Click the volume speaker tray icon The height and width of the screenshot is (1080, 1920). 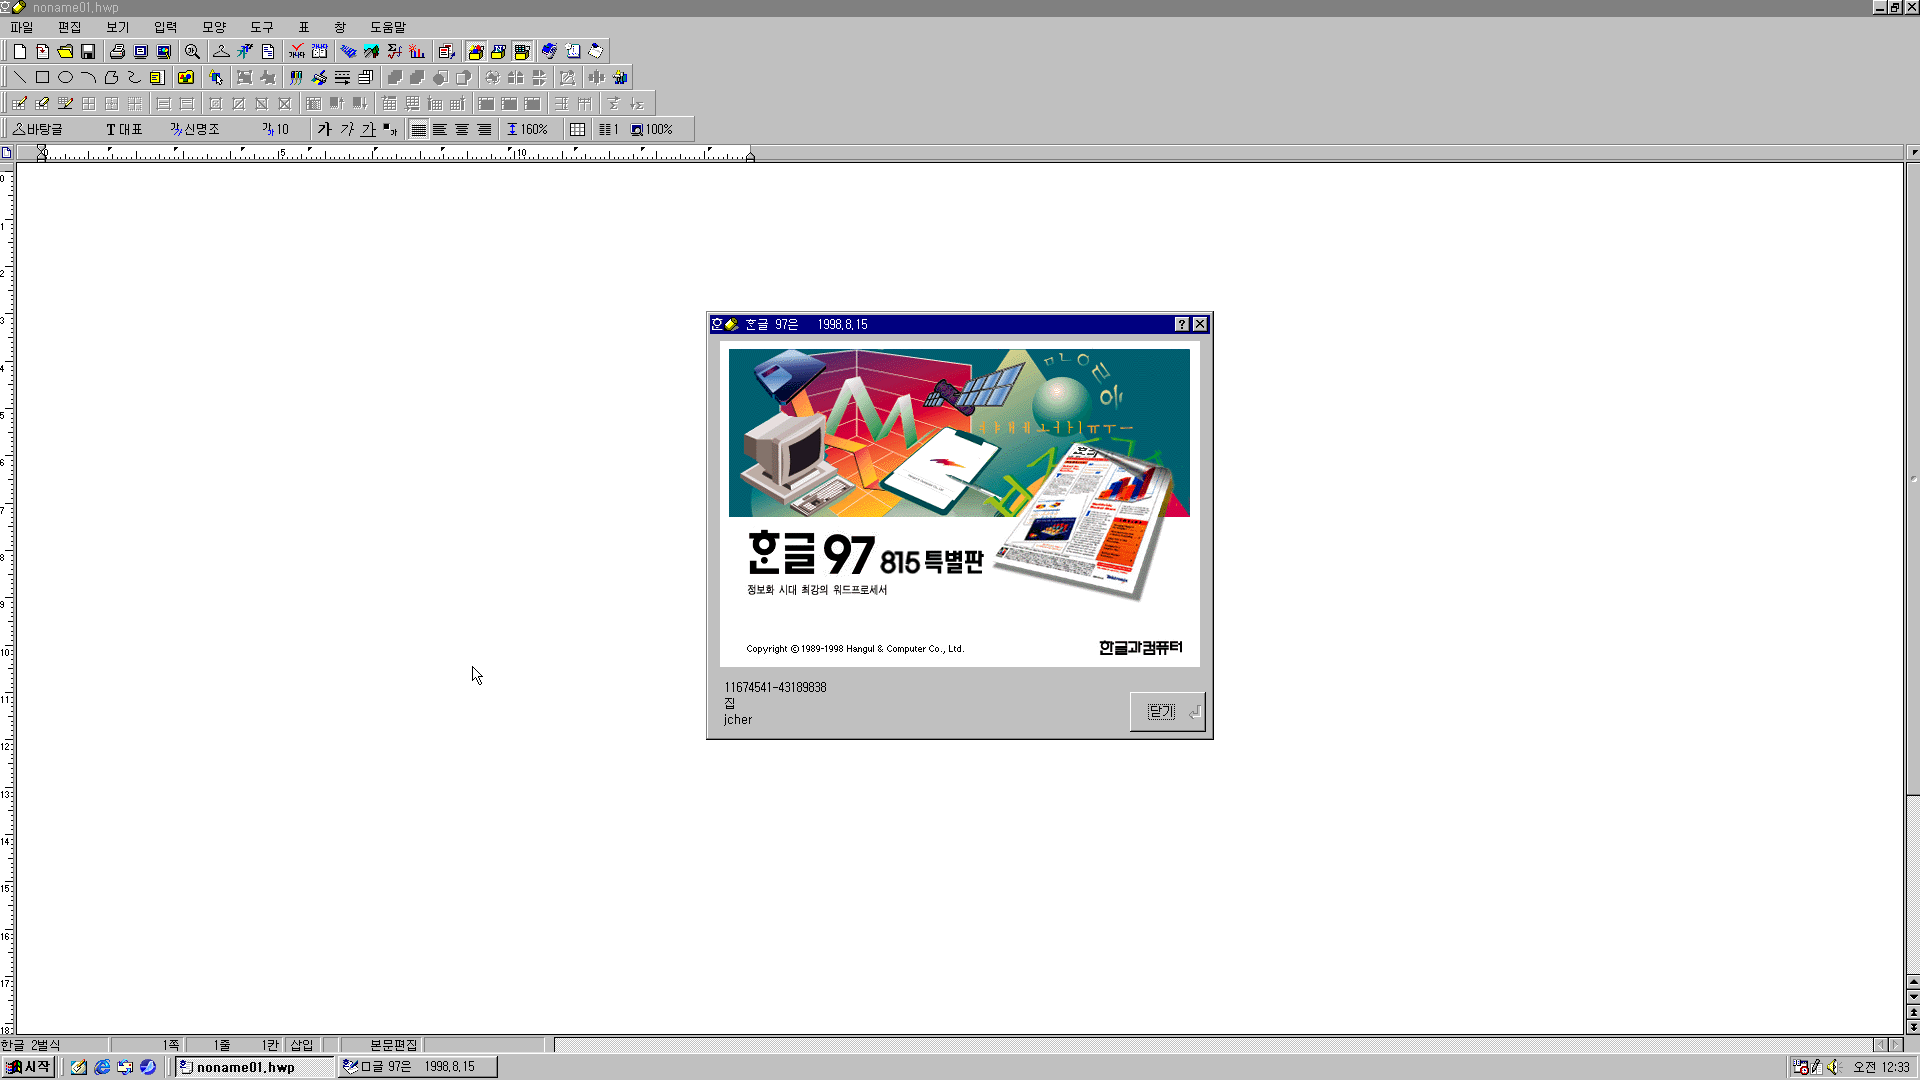coord(1832,1067)
